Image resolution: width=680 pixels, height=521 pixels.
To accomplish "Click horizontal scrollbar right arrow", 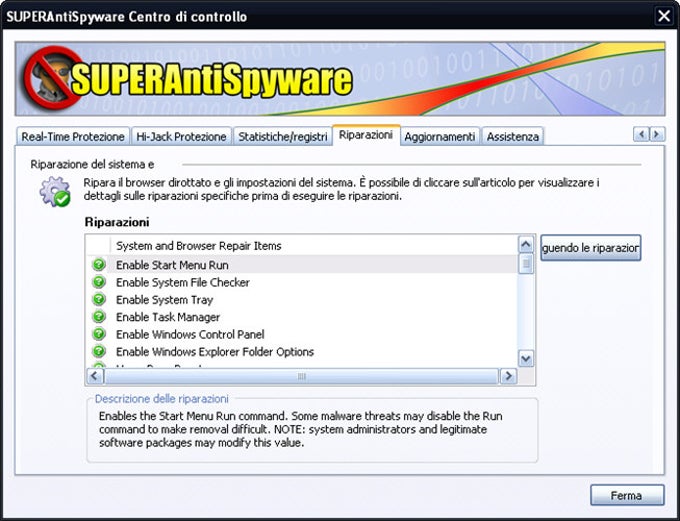I will tap(508, 376).
